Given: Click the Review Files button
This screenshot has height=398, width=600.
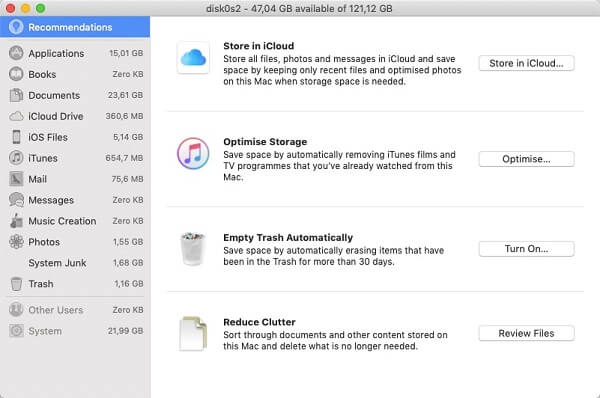Looking at the screenshot, I should pos(526,333).
